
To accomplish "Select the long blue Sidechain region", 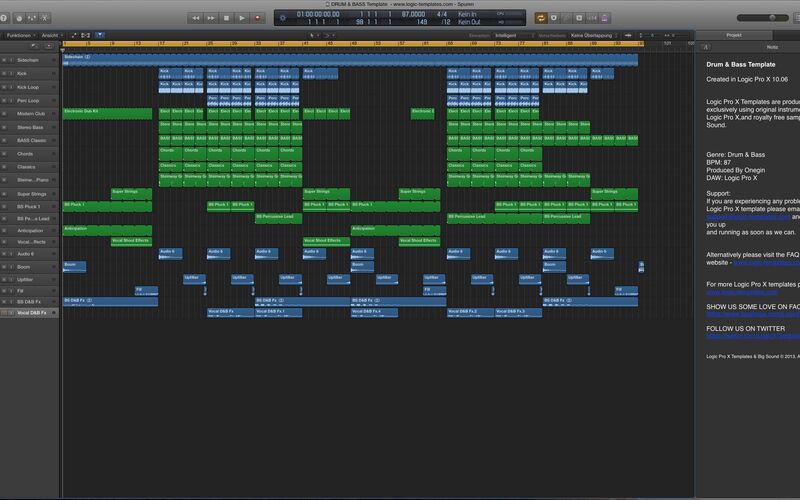I will pyautogui.click(x=350, y=60).
